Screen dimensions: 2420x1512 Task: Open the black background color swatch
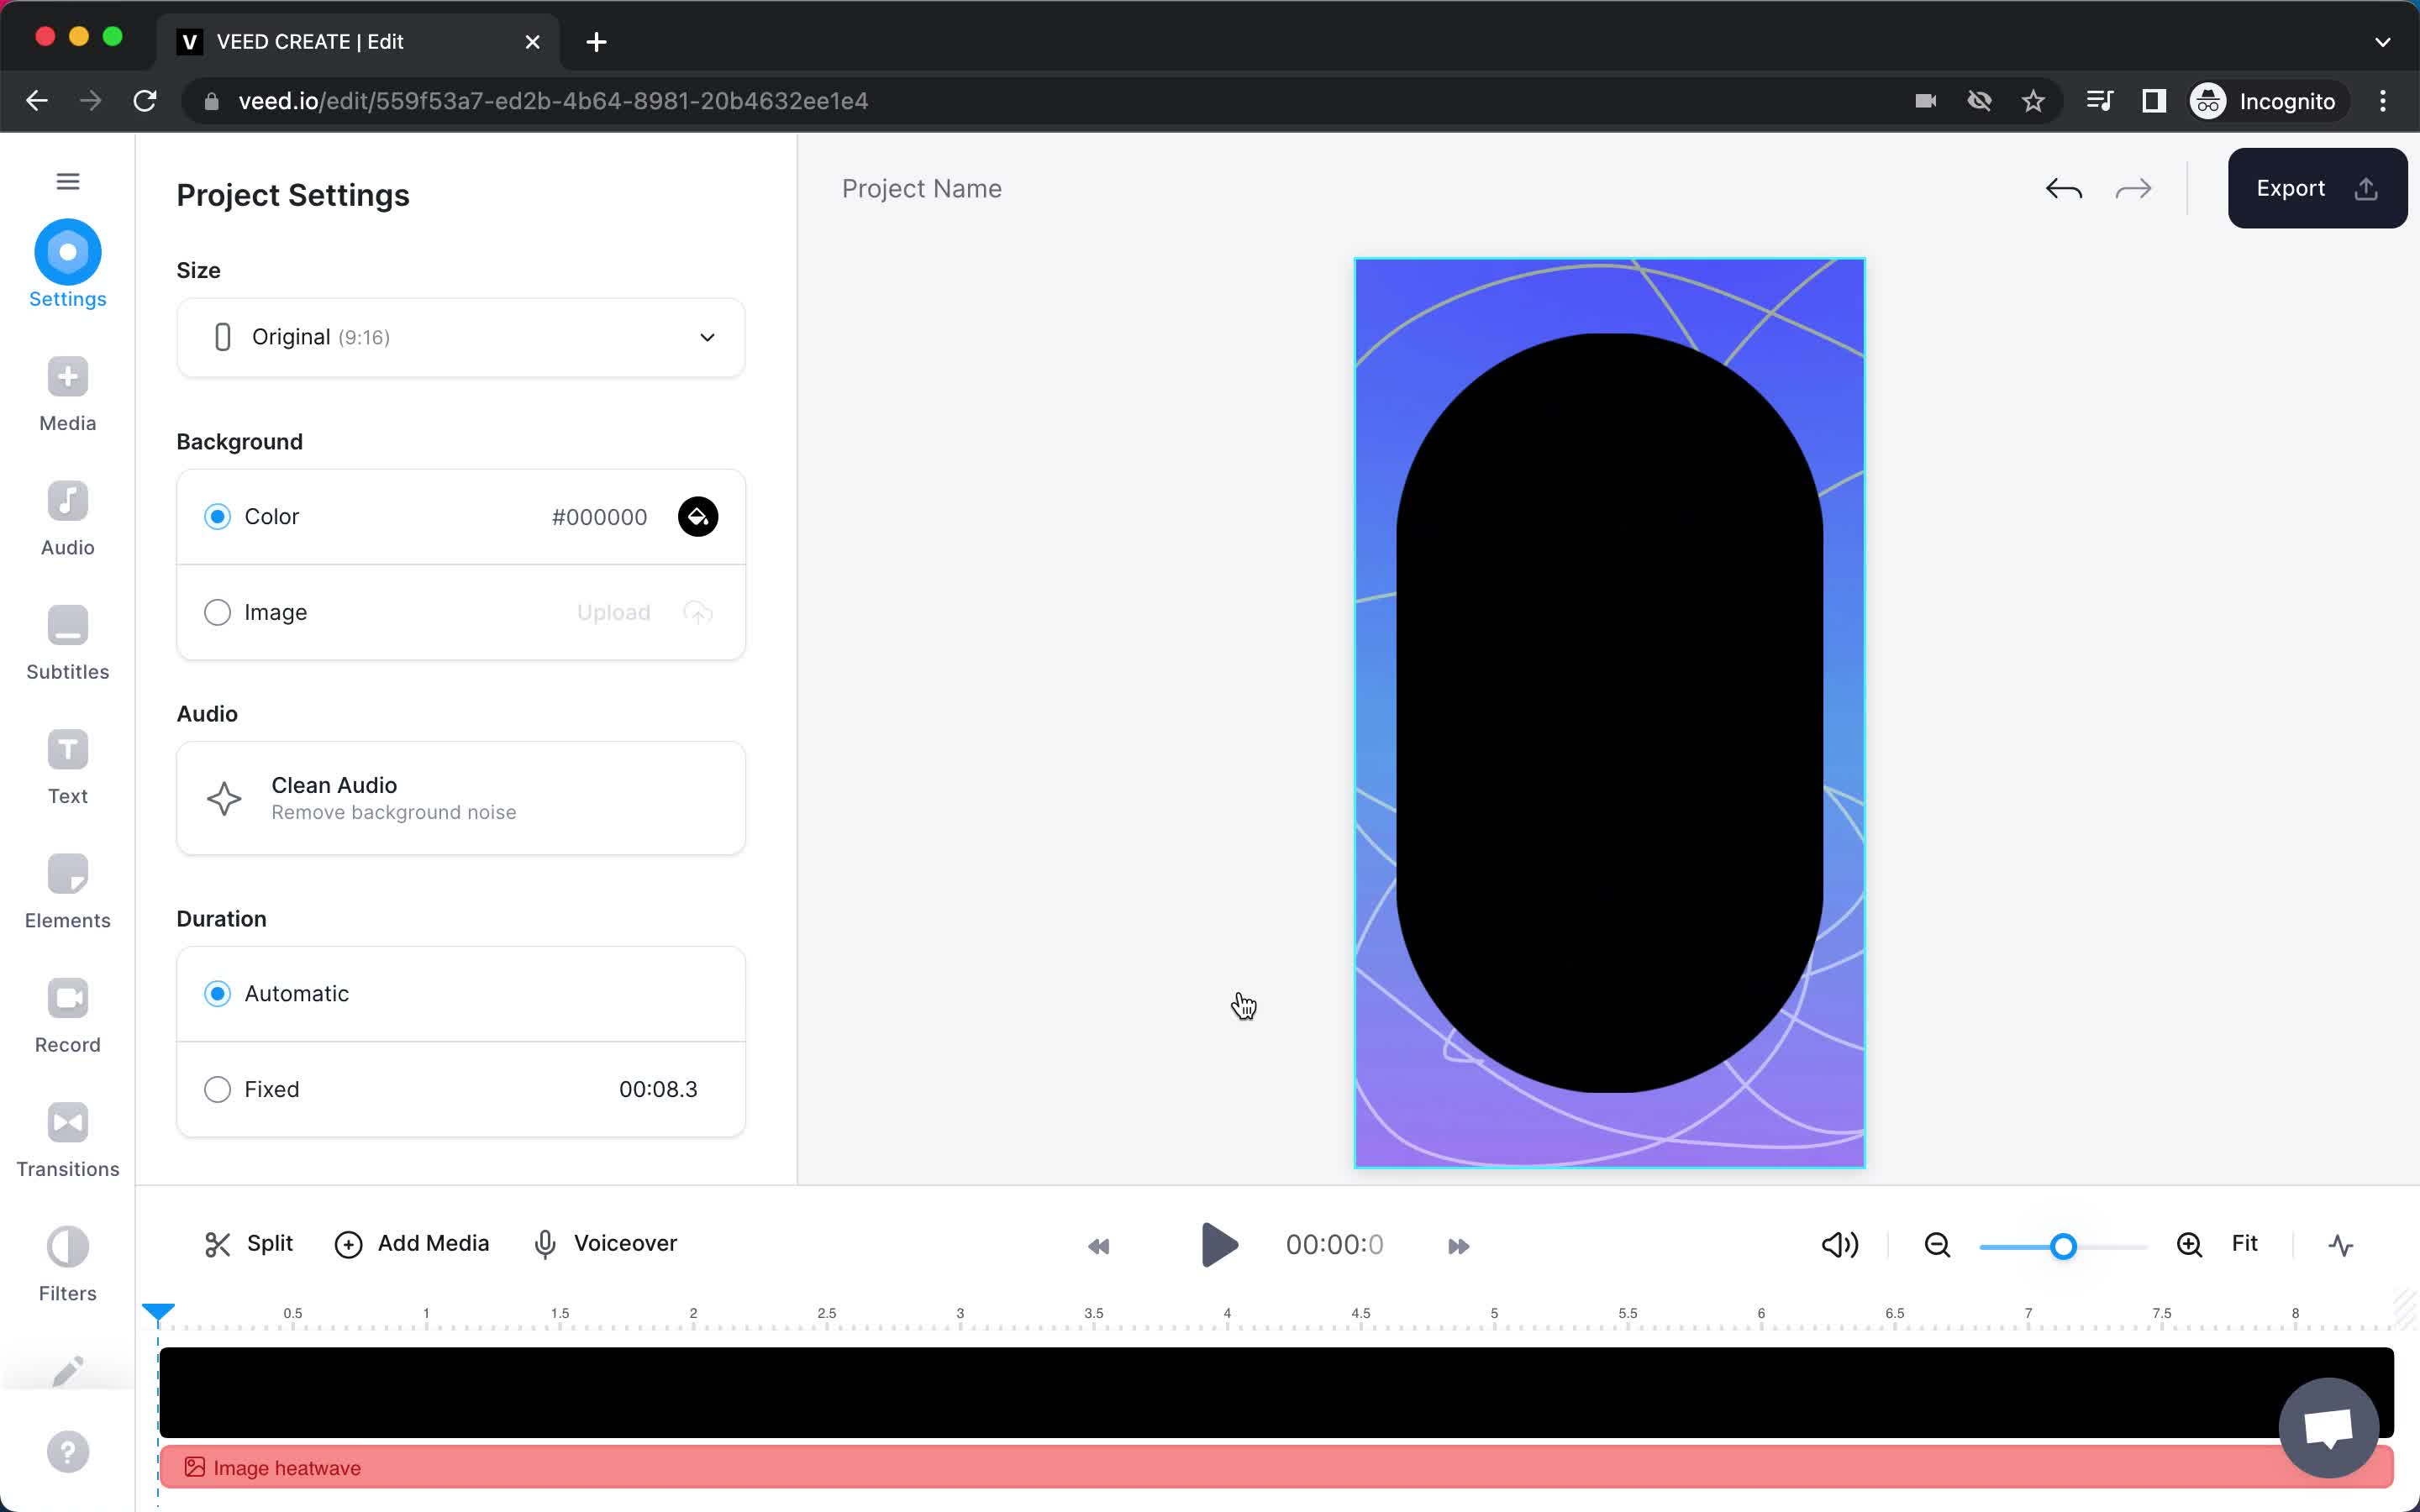tap(698, 516)
